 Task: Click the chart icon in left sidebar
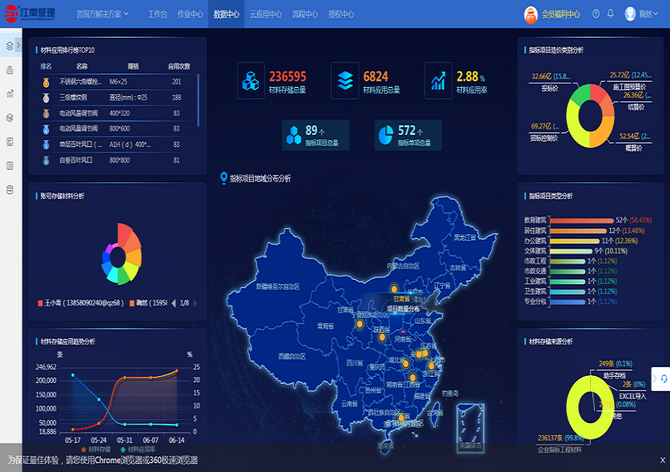tap(10, 93)
